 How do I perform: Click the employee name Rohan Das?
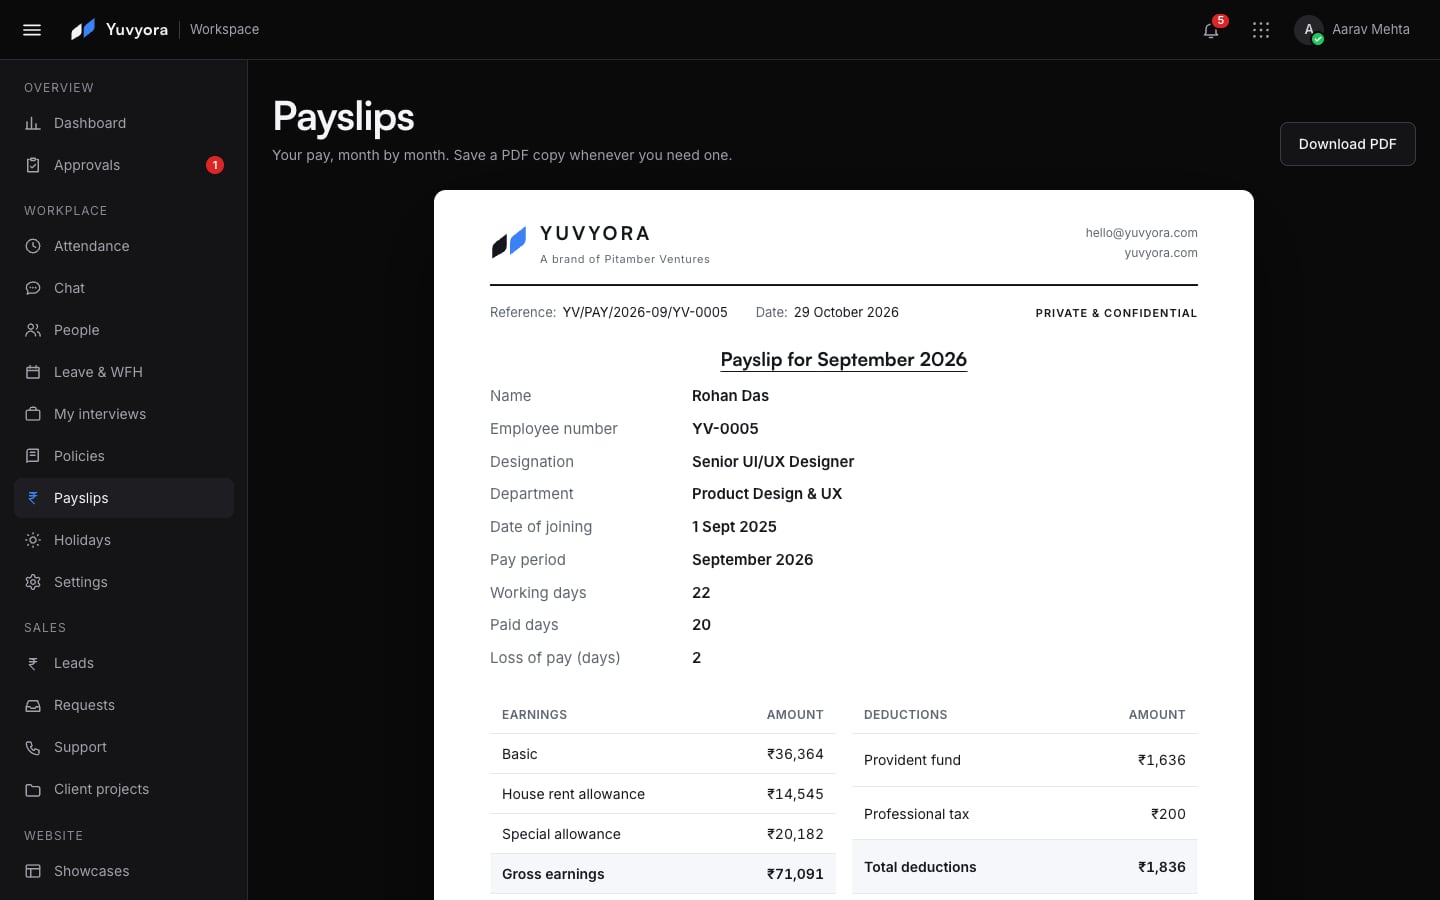pos(730,396)
